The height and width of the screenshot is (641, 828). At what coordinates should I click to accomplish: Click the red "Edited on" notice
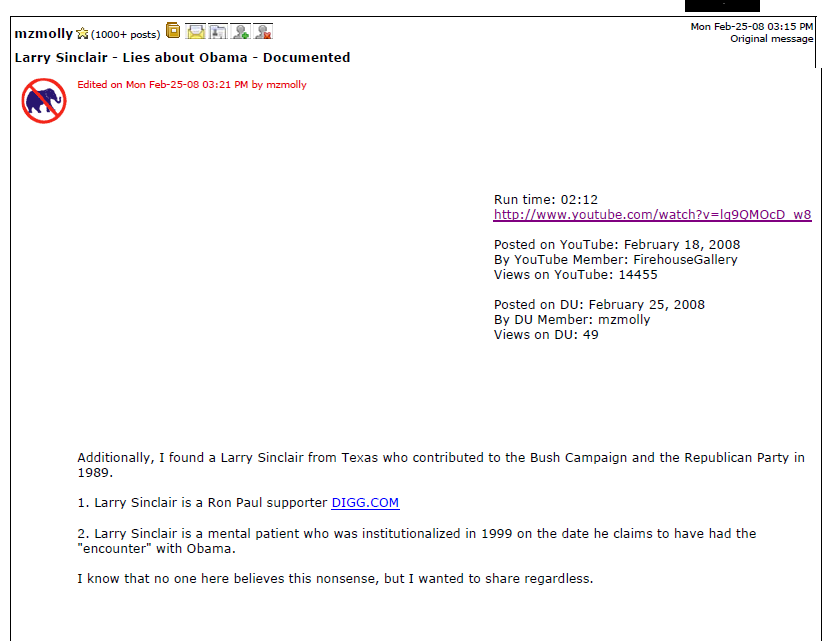point(192,84)
